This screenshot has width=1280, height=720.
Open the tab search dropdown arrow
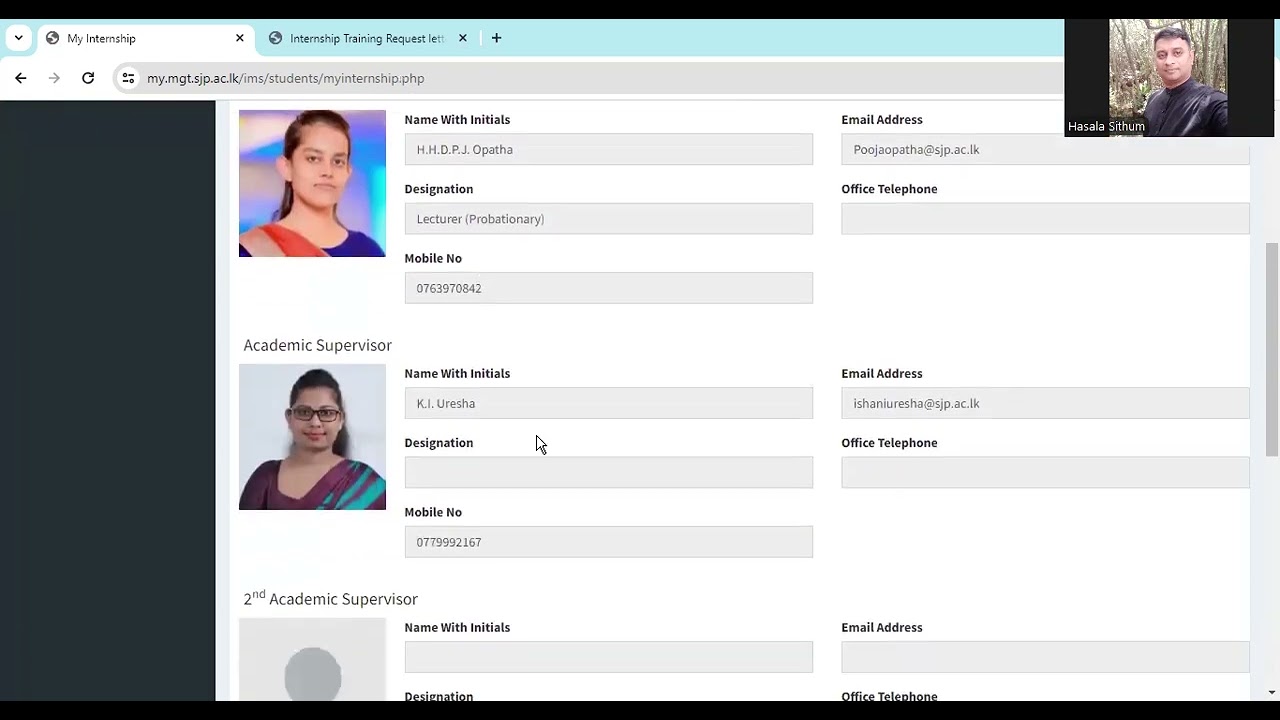tap(18, 38)
